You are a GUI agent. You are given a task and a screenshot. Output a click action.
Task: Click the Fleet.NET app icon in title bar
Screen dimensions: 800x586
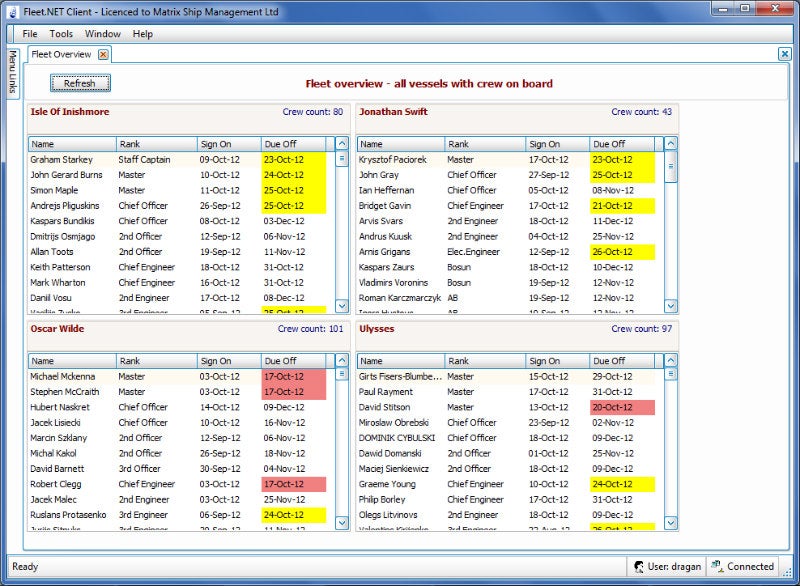pyautogui.click(x=11, y=11)
